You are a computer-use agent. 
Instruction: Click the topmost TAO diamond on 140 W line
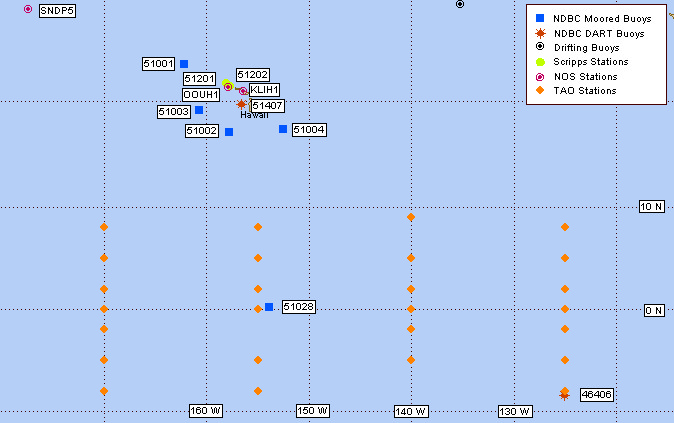pyautogui.click(x=411, y=217)
